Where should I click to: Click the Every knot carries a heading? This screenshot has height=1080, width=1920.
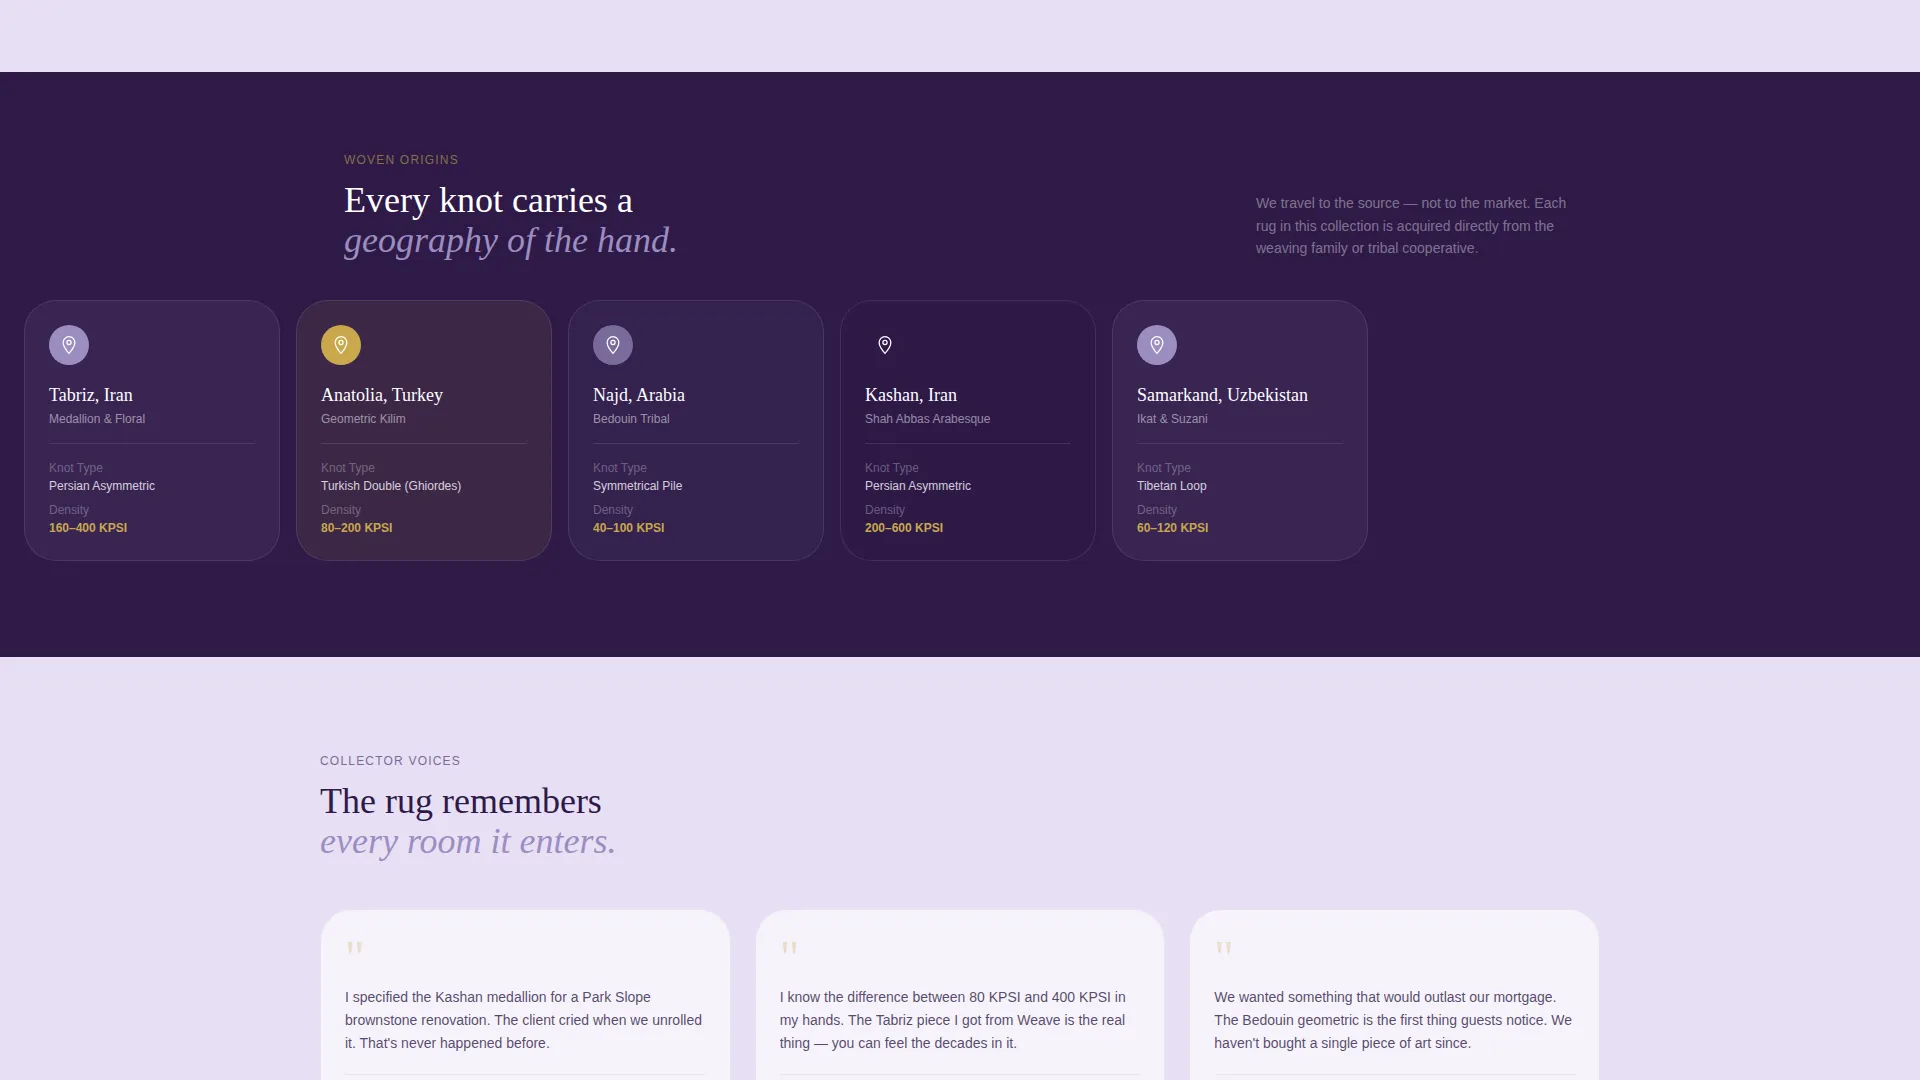pos(488,201)
